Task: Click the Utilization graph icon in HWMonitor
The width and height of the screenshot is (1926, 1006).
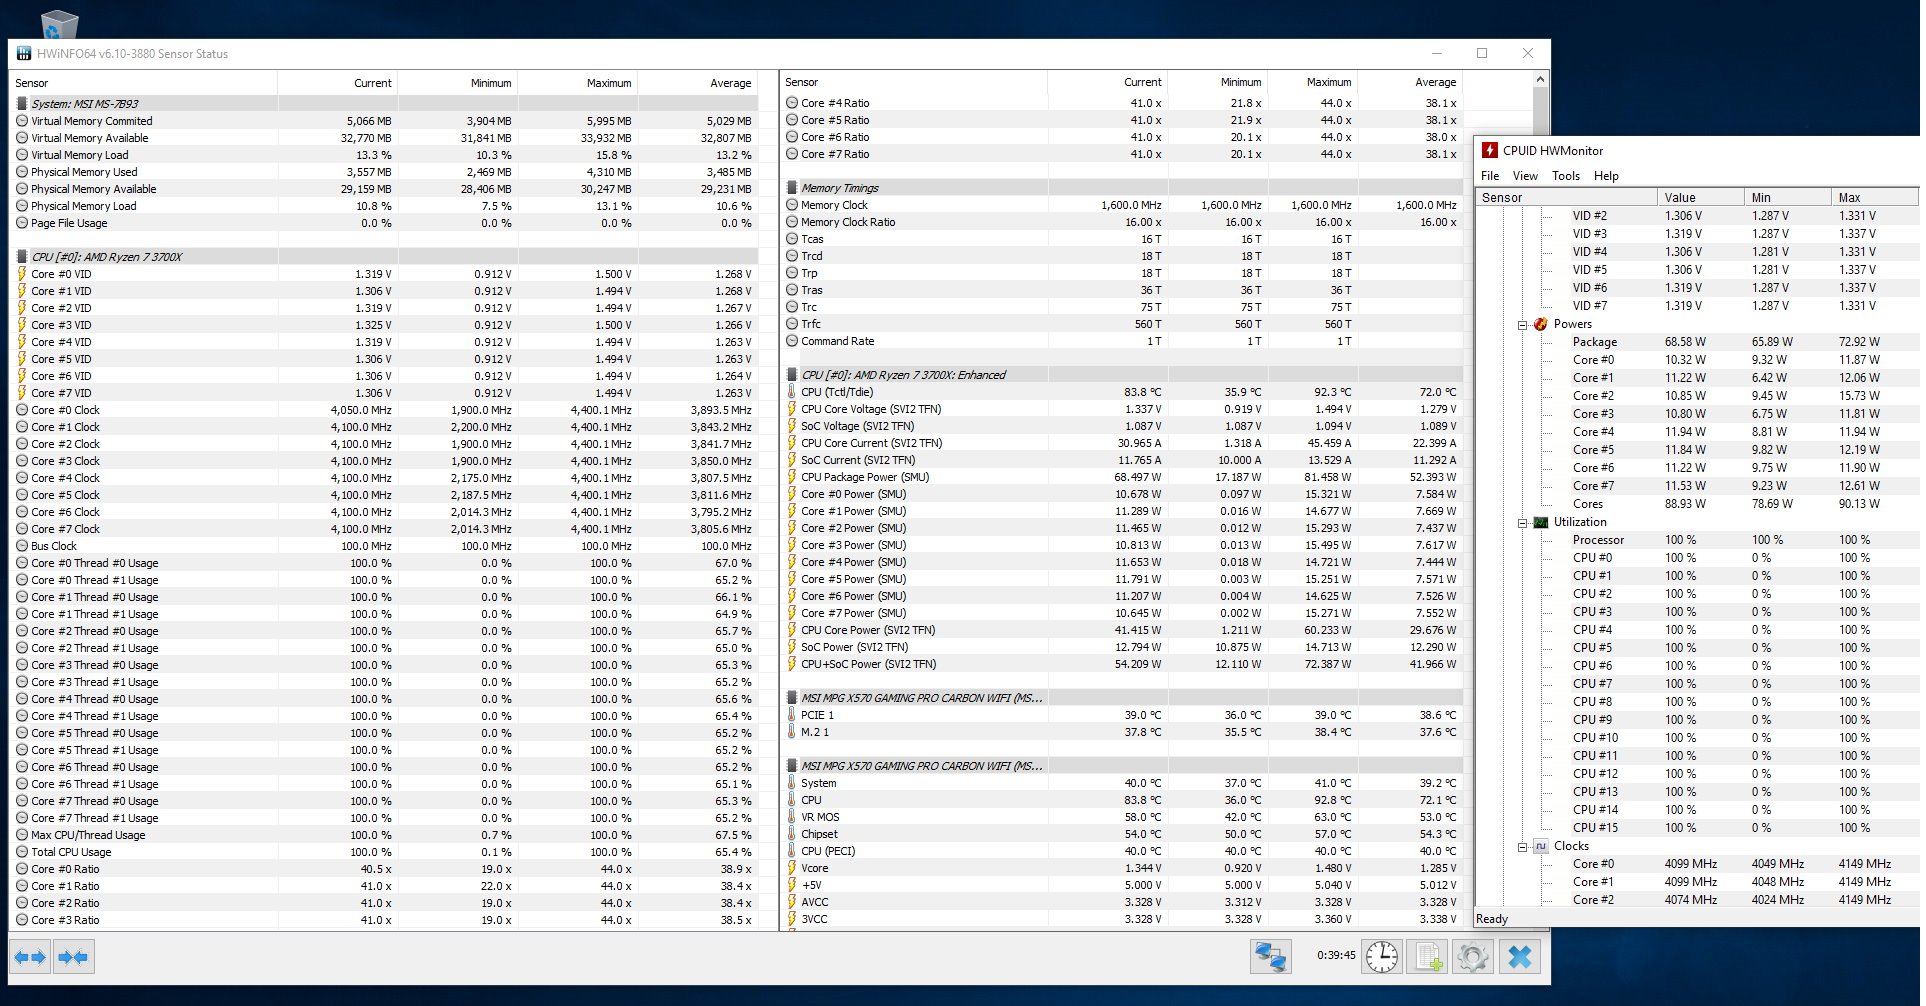Action: (1541, 522)
